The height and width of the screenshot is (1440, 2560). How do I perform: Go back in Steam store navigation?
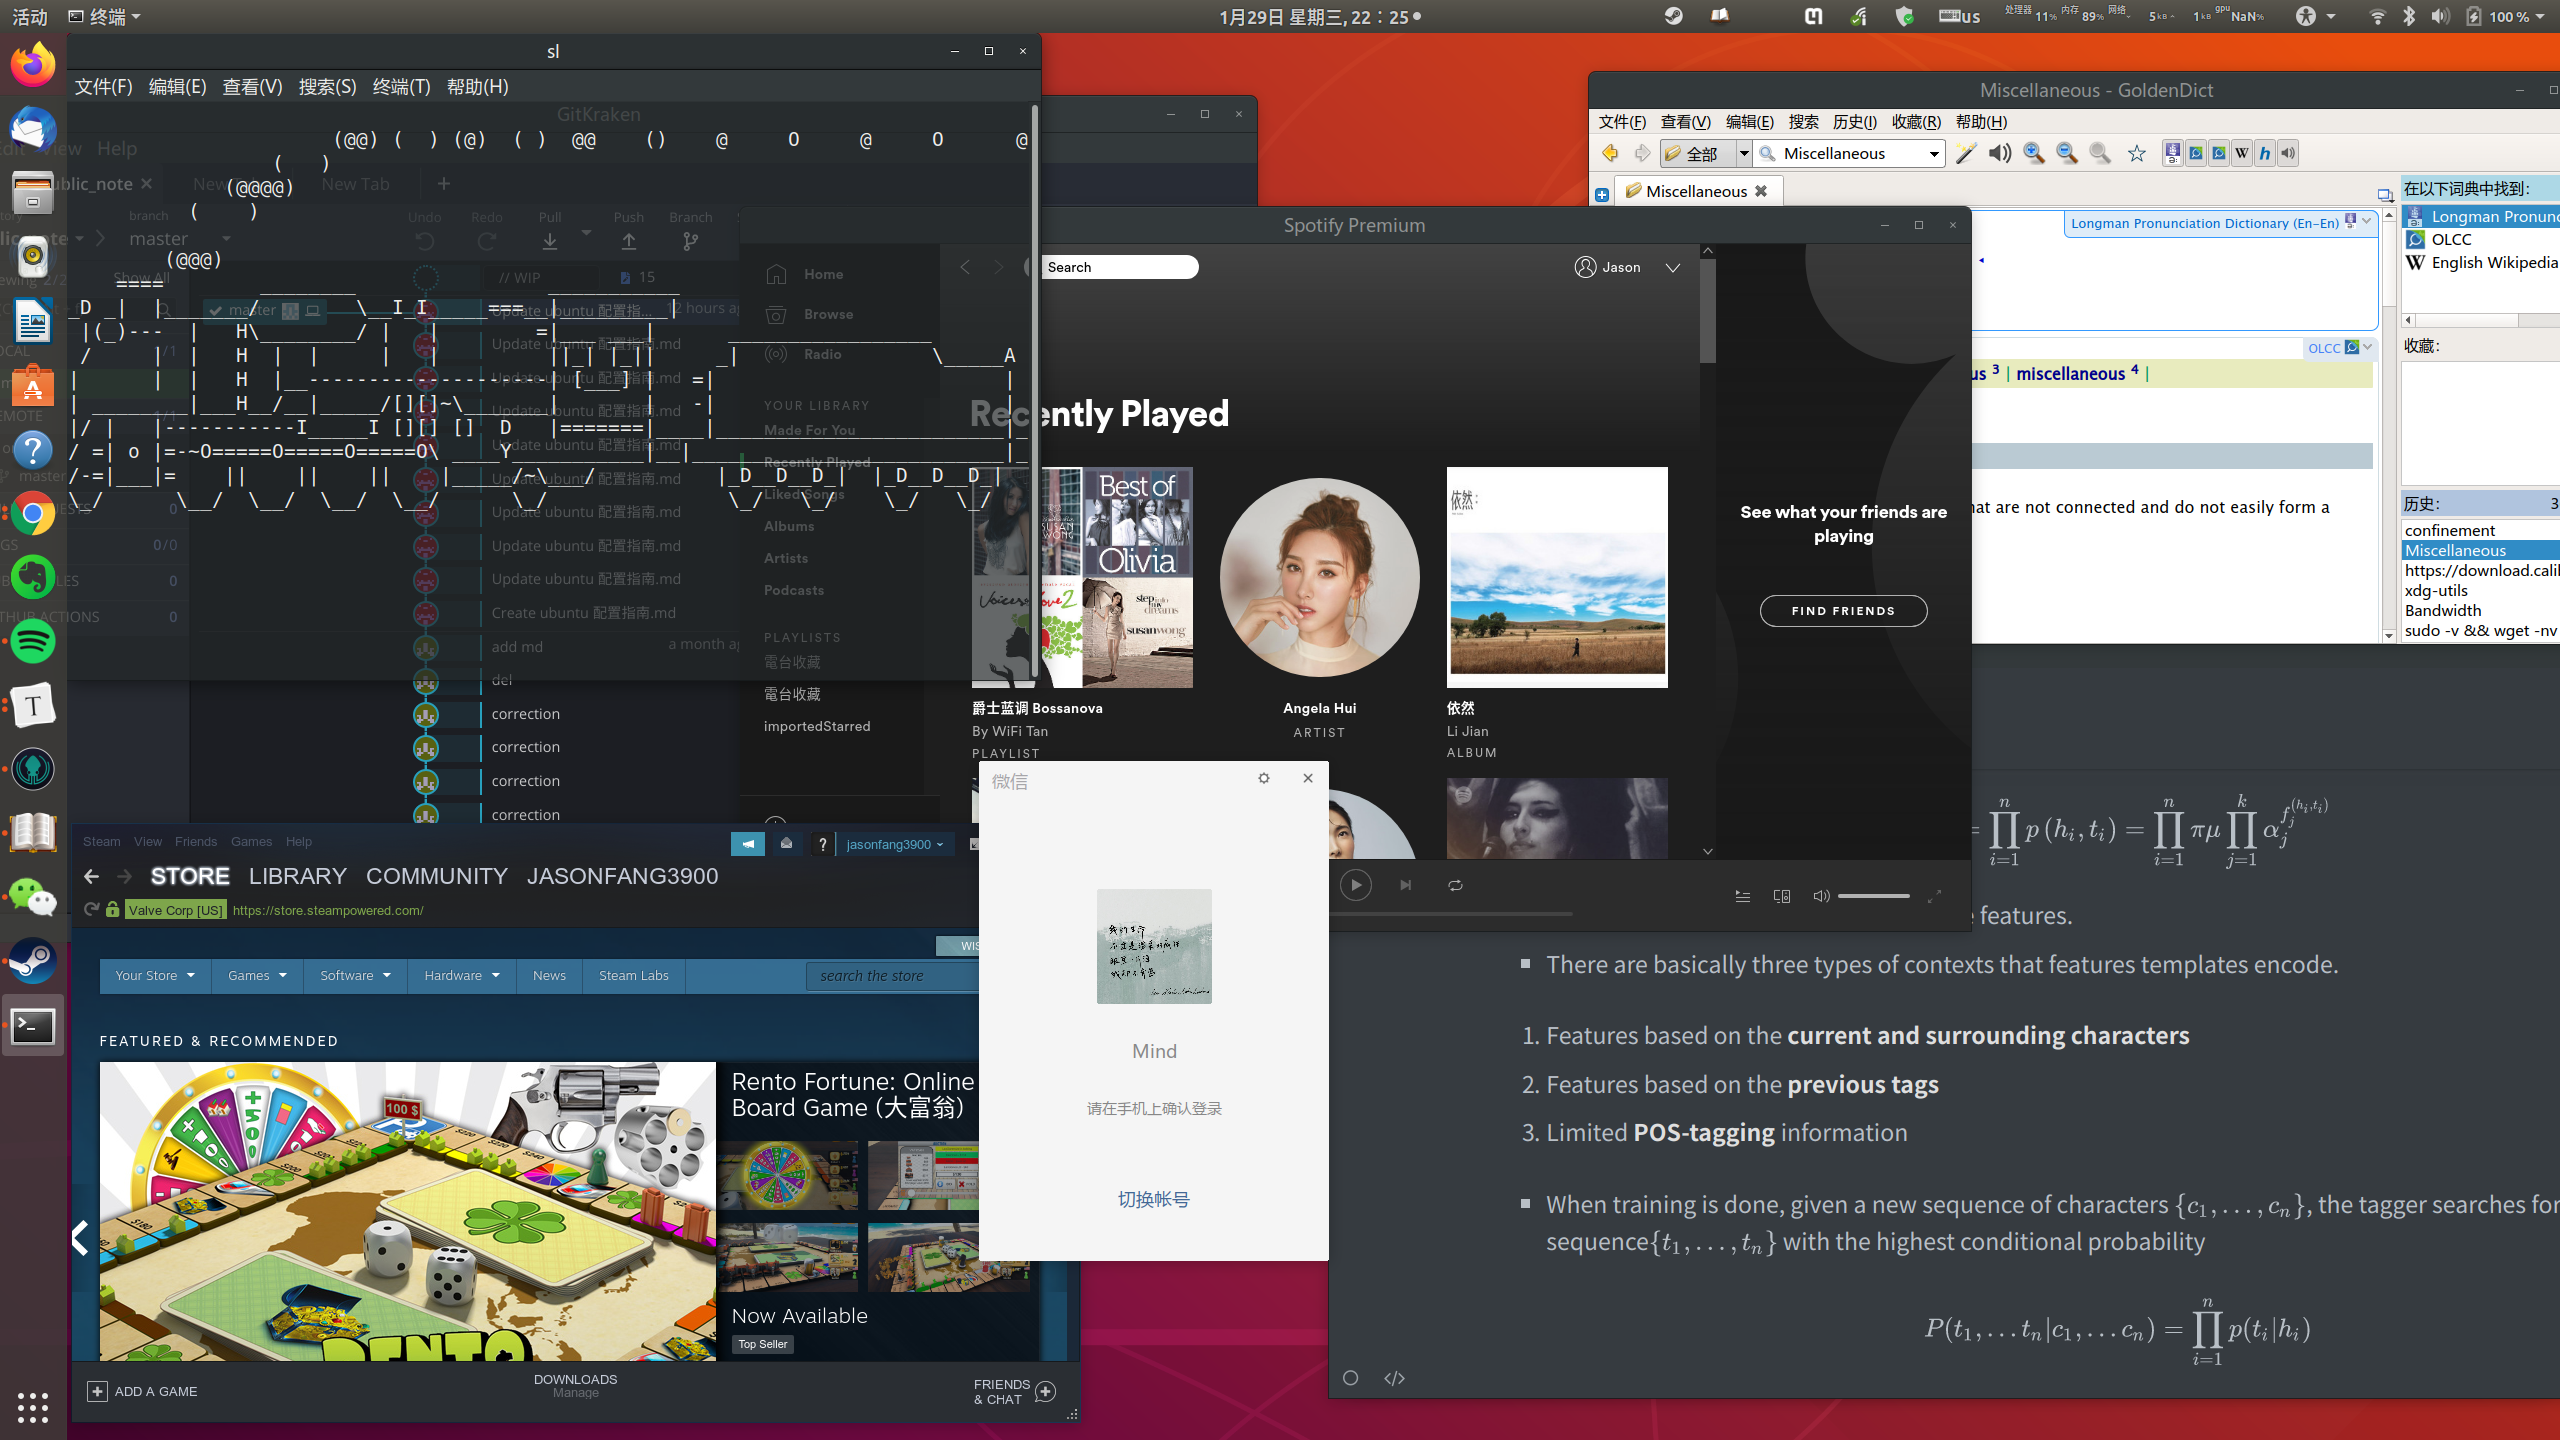[92, 877]
